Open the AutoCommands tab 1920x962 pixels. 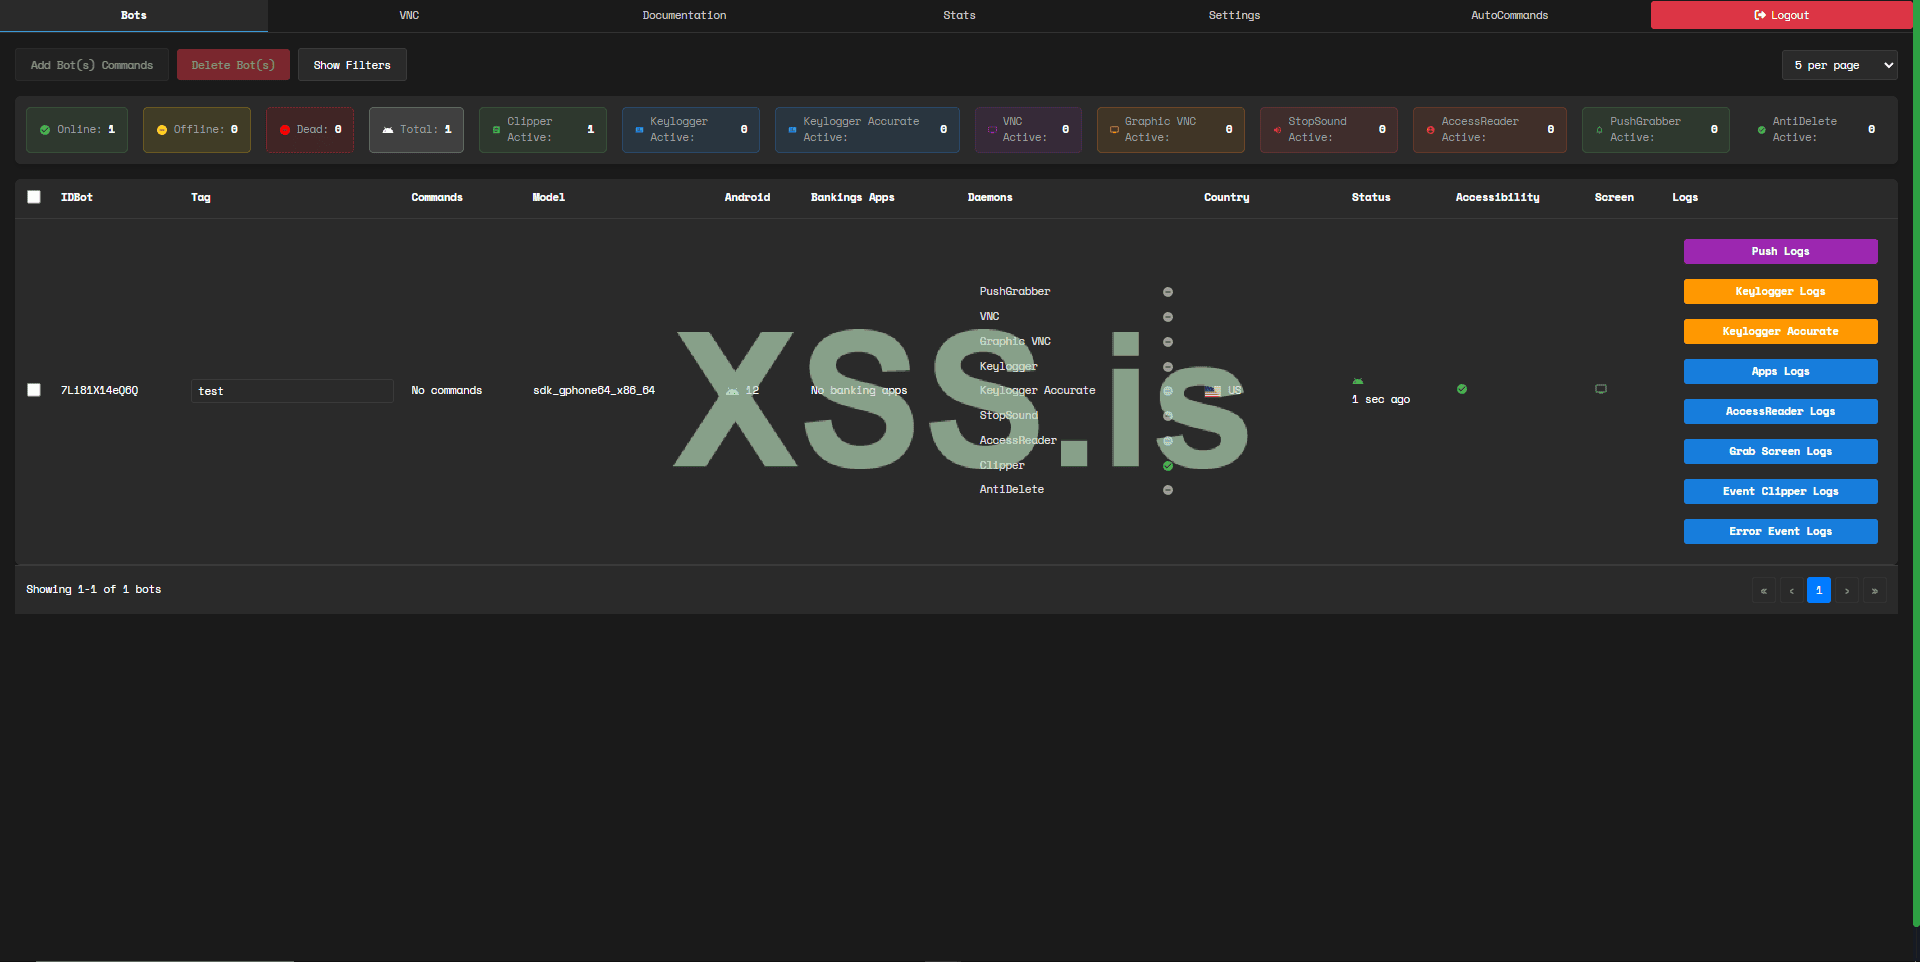click(x=1509, y=15)
